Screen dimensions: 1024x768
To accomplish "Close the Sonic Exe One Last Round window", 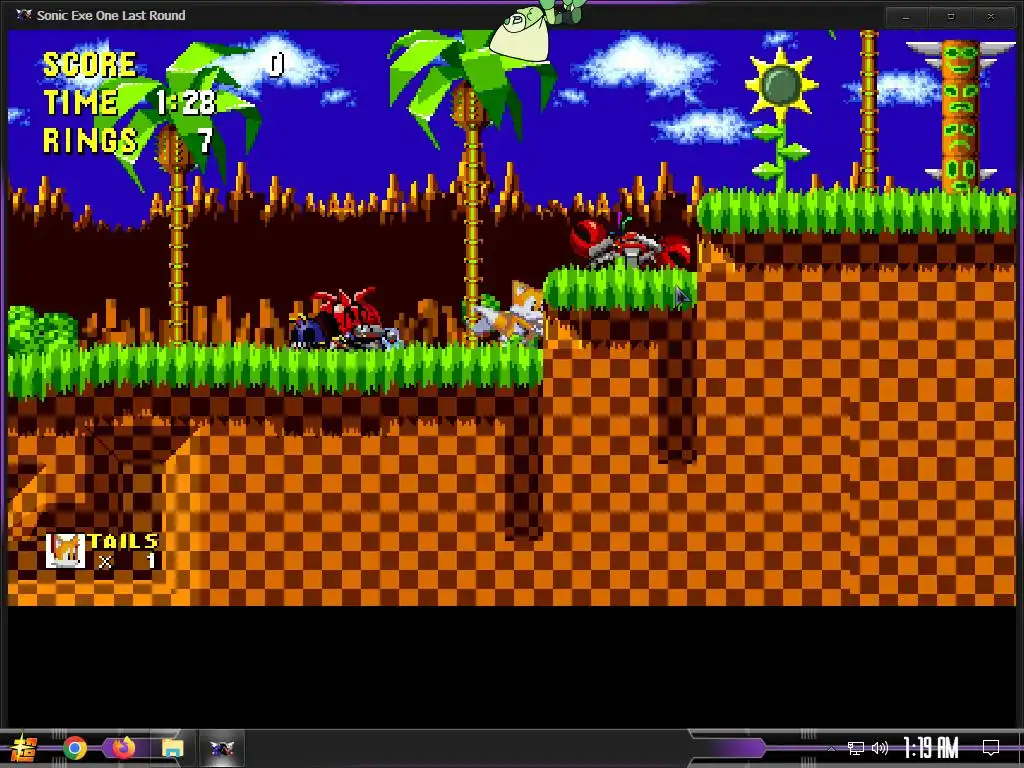I will 991,16.
